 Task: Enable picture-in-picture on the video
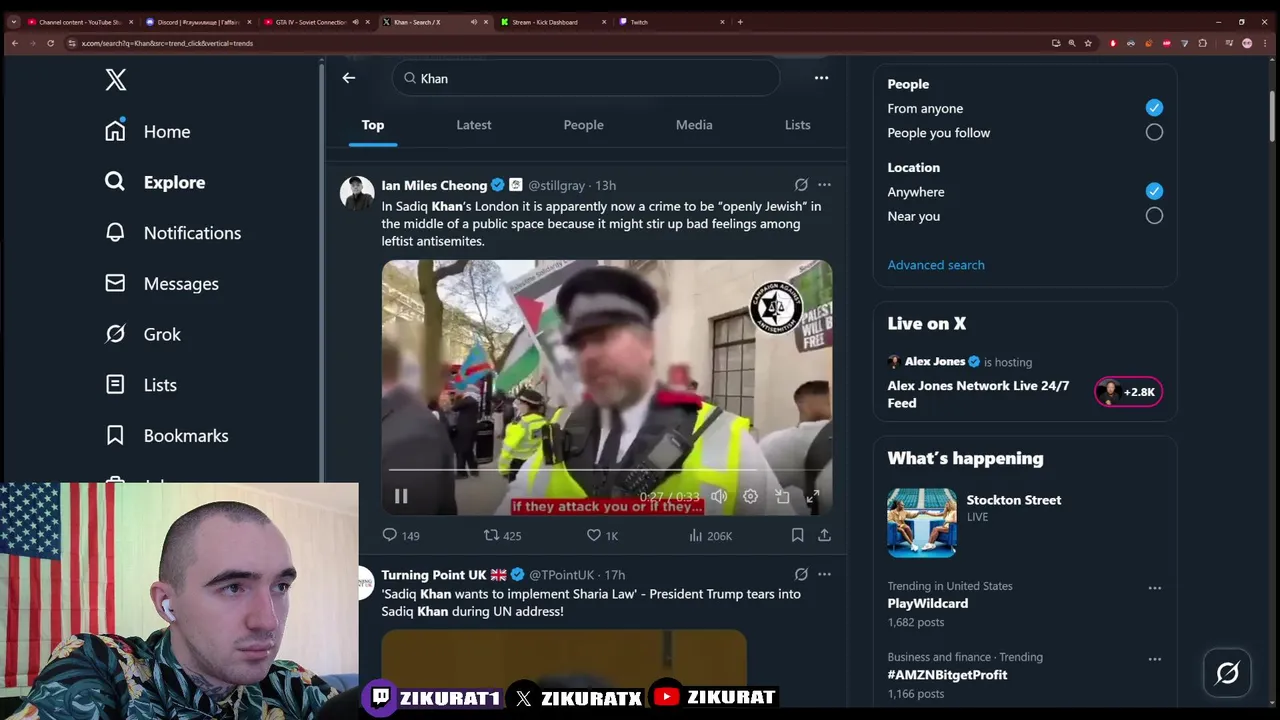pos(782,496)
